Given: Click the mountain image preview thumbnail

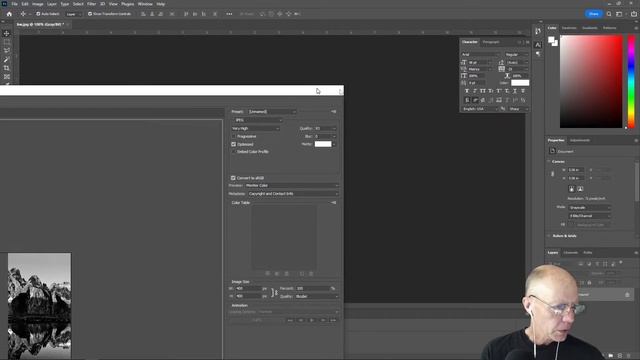Looking at the screenshot, I should coord(39,306).
